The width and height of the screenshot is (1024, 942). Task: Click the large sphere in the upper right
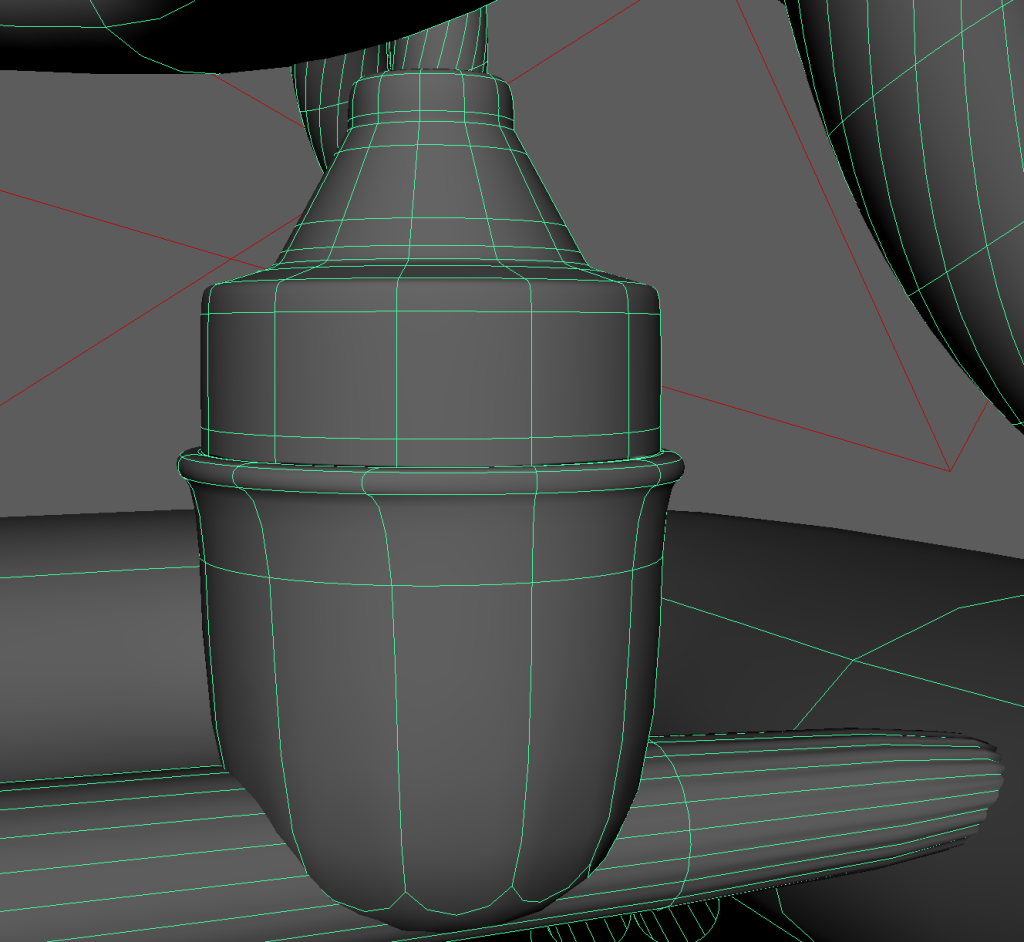point(930,150)
